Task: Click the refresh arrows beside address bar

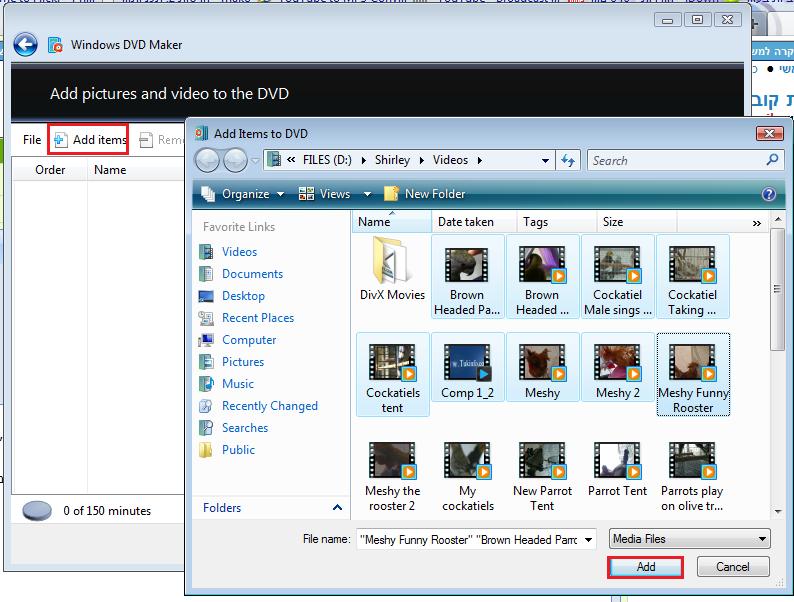Action: click(x=568, y=161)
